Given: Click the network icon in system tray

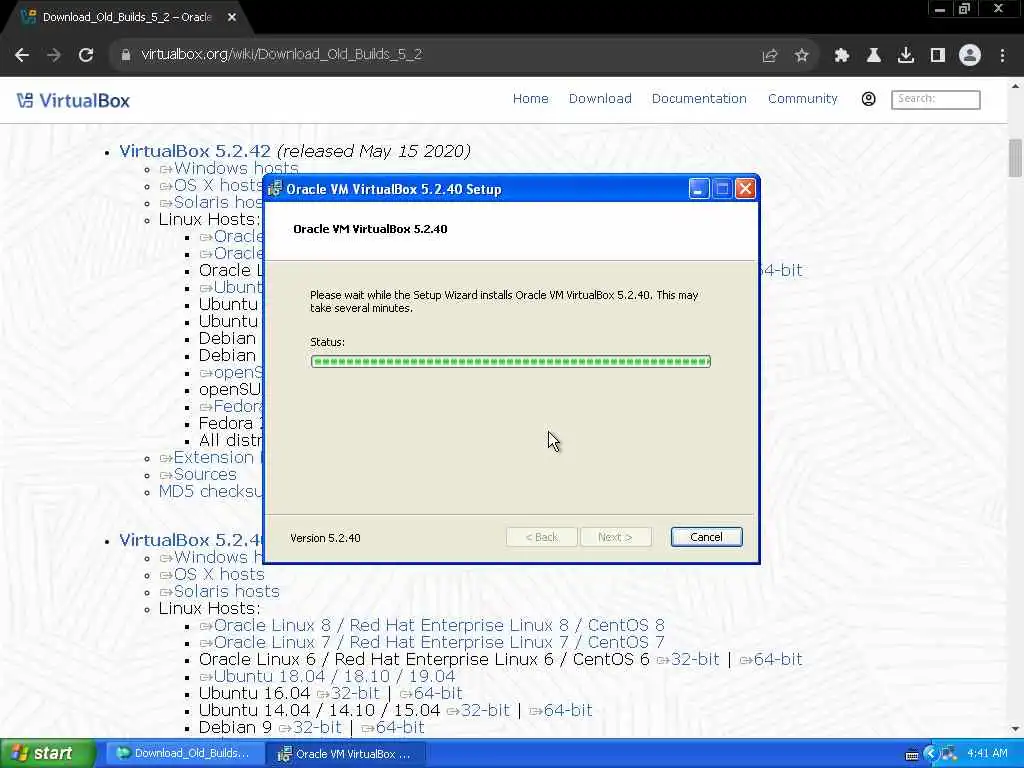Looking at the screenshot, I should (x=948, y=754).
